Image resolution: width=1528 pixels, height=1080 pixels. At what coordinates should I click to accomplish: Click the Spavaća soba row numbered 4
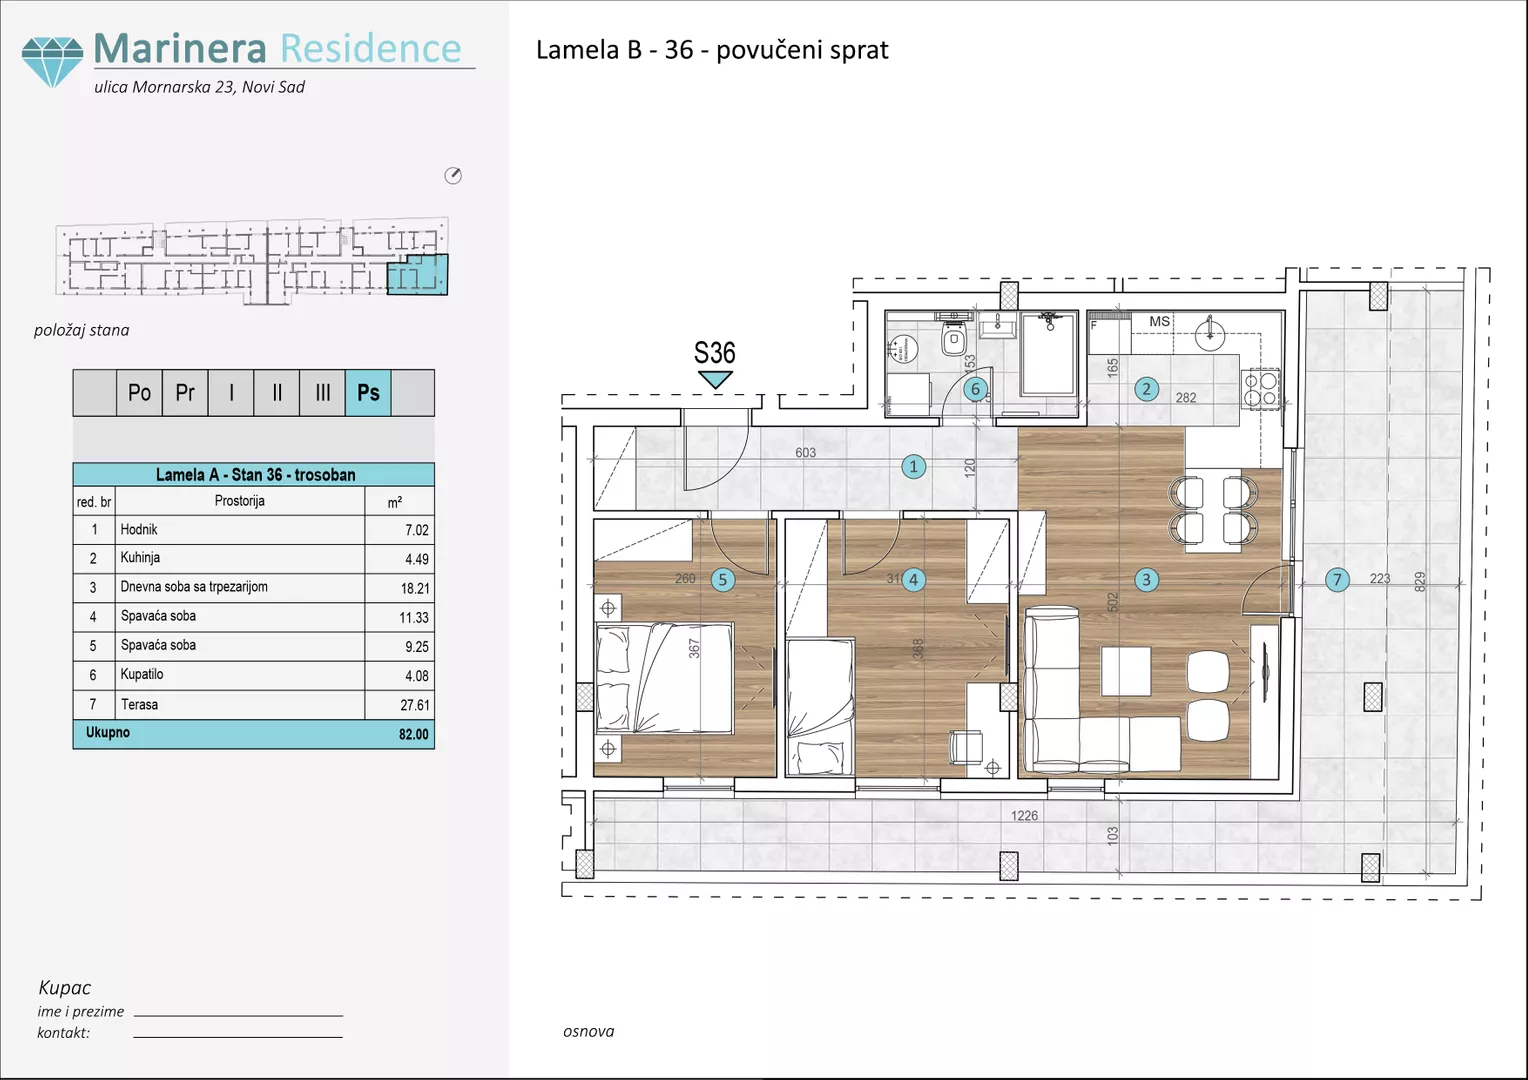pos(254,617)
